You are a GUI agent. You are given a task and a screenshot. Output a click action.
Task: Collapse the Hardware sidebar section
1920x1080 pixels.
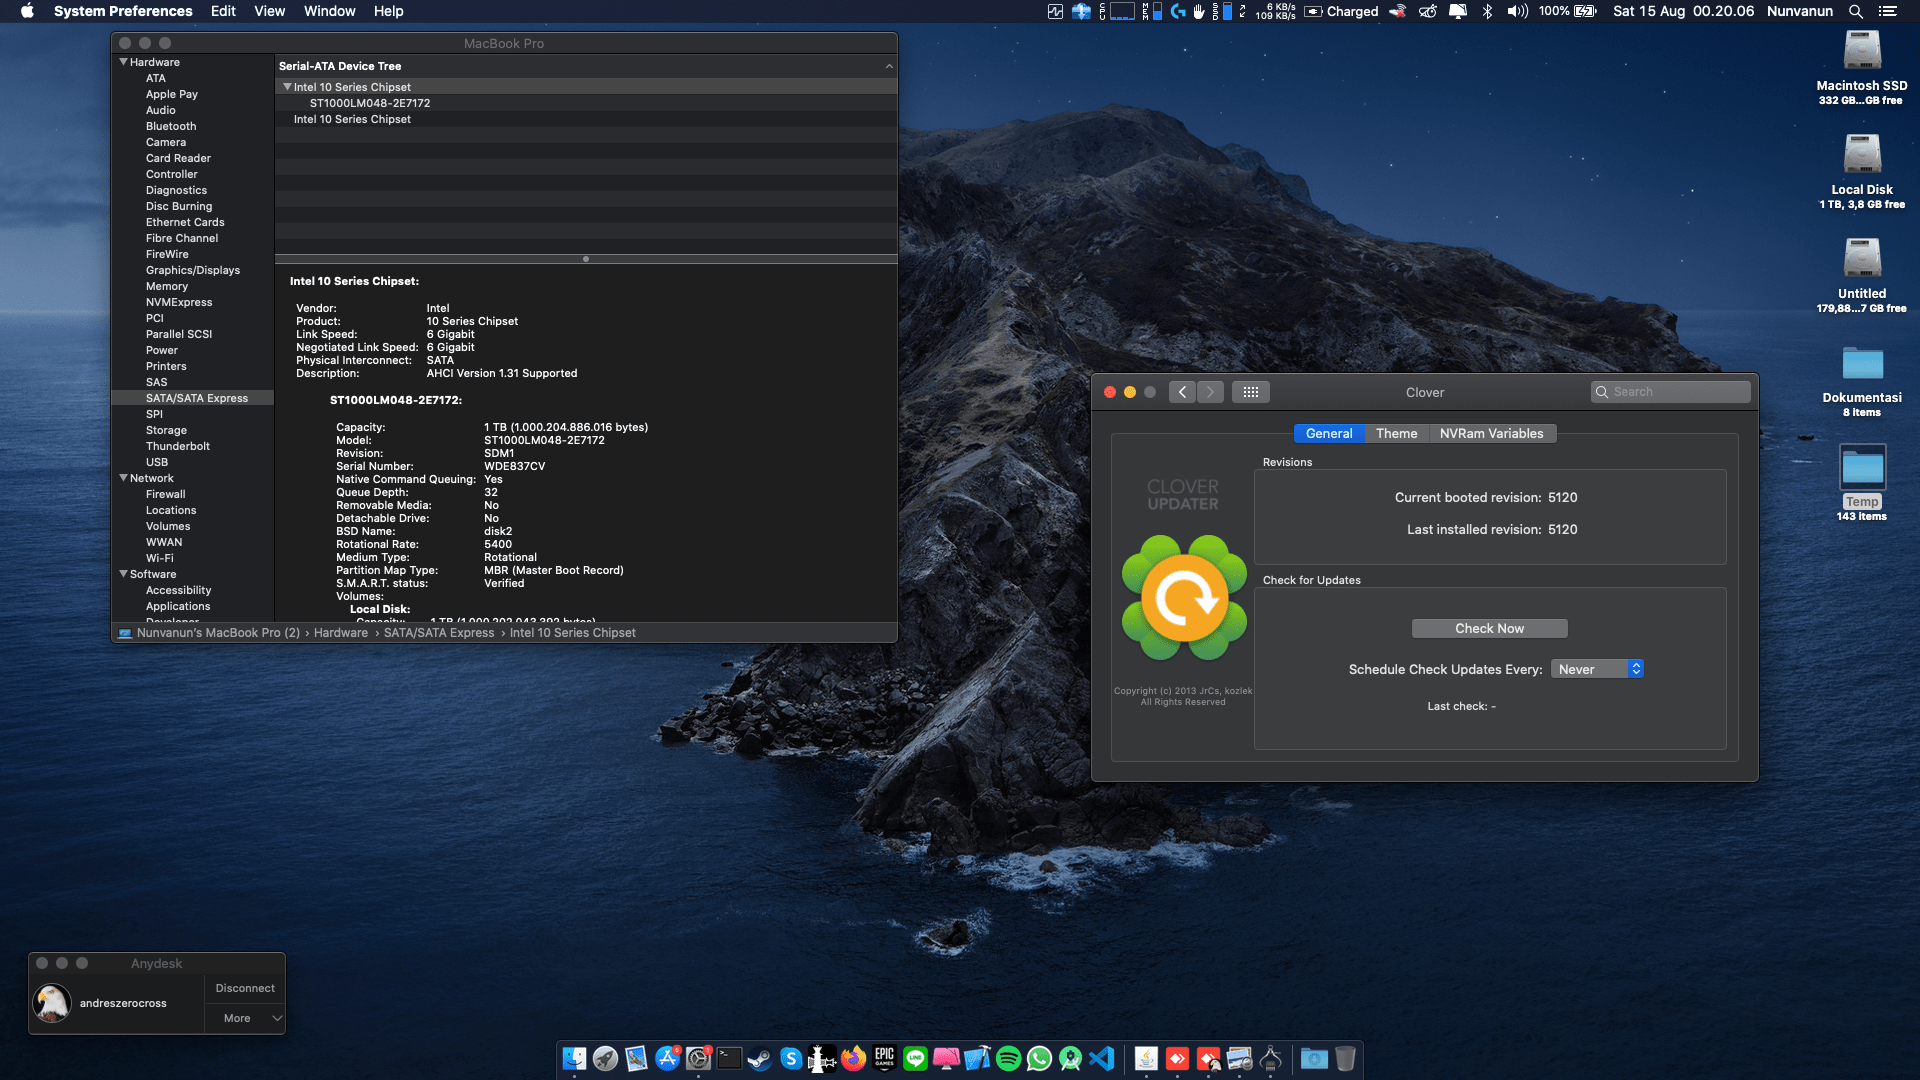[124, 62]
